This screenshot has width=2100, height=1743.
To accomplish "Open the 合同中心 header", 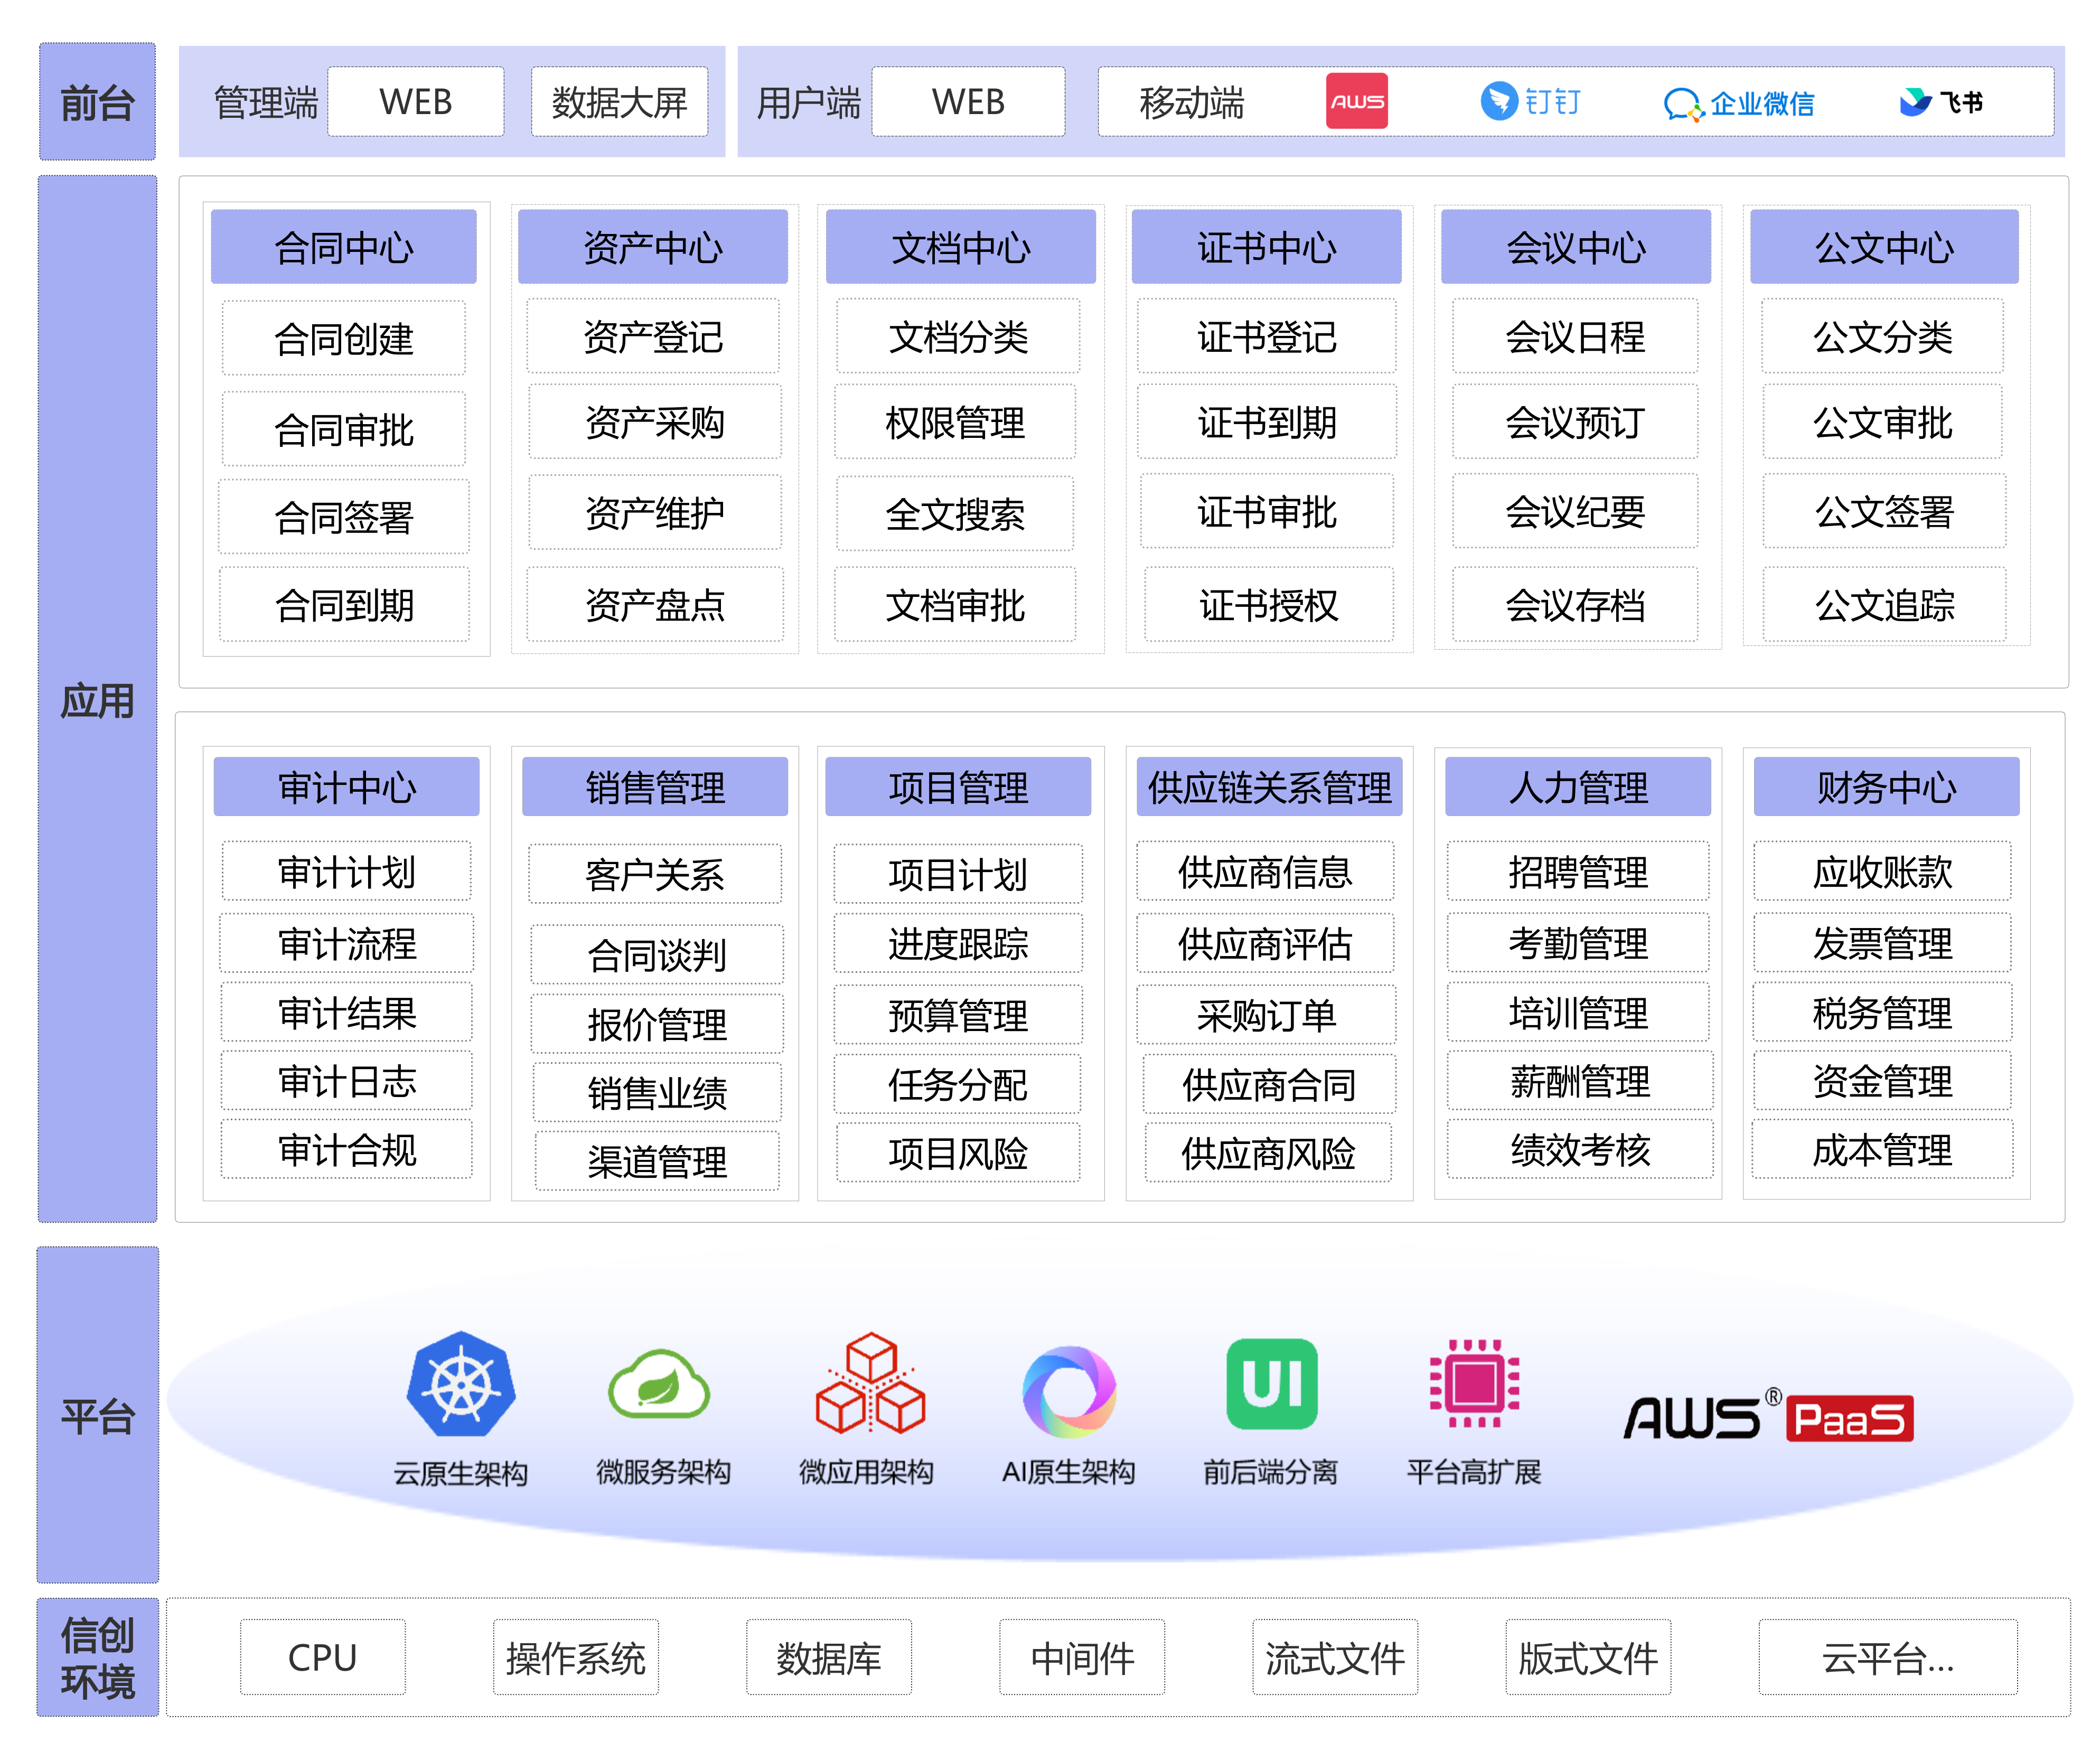I will [343, 247].
